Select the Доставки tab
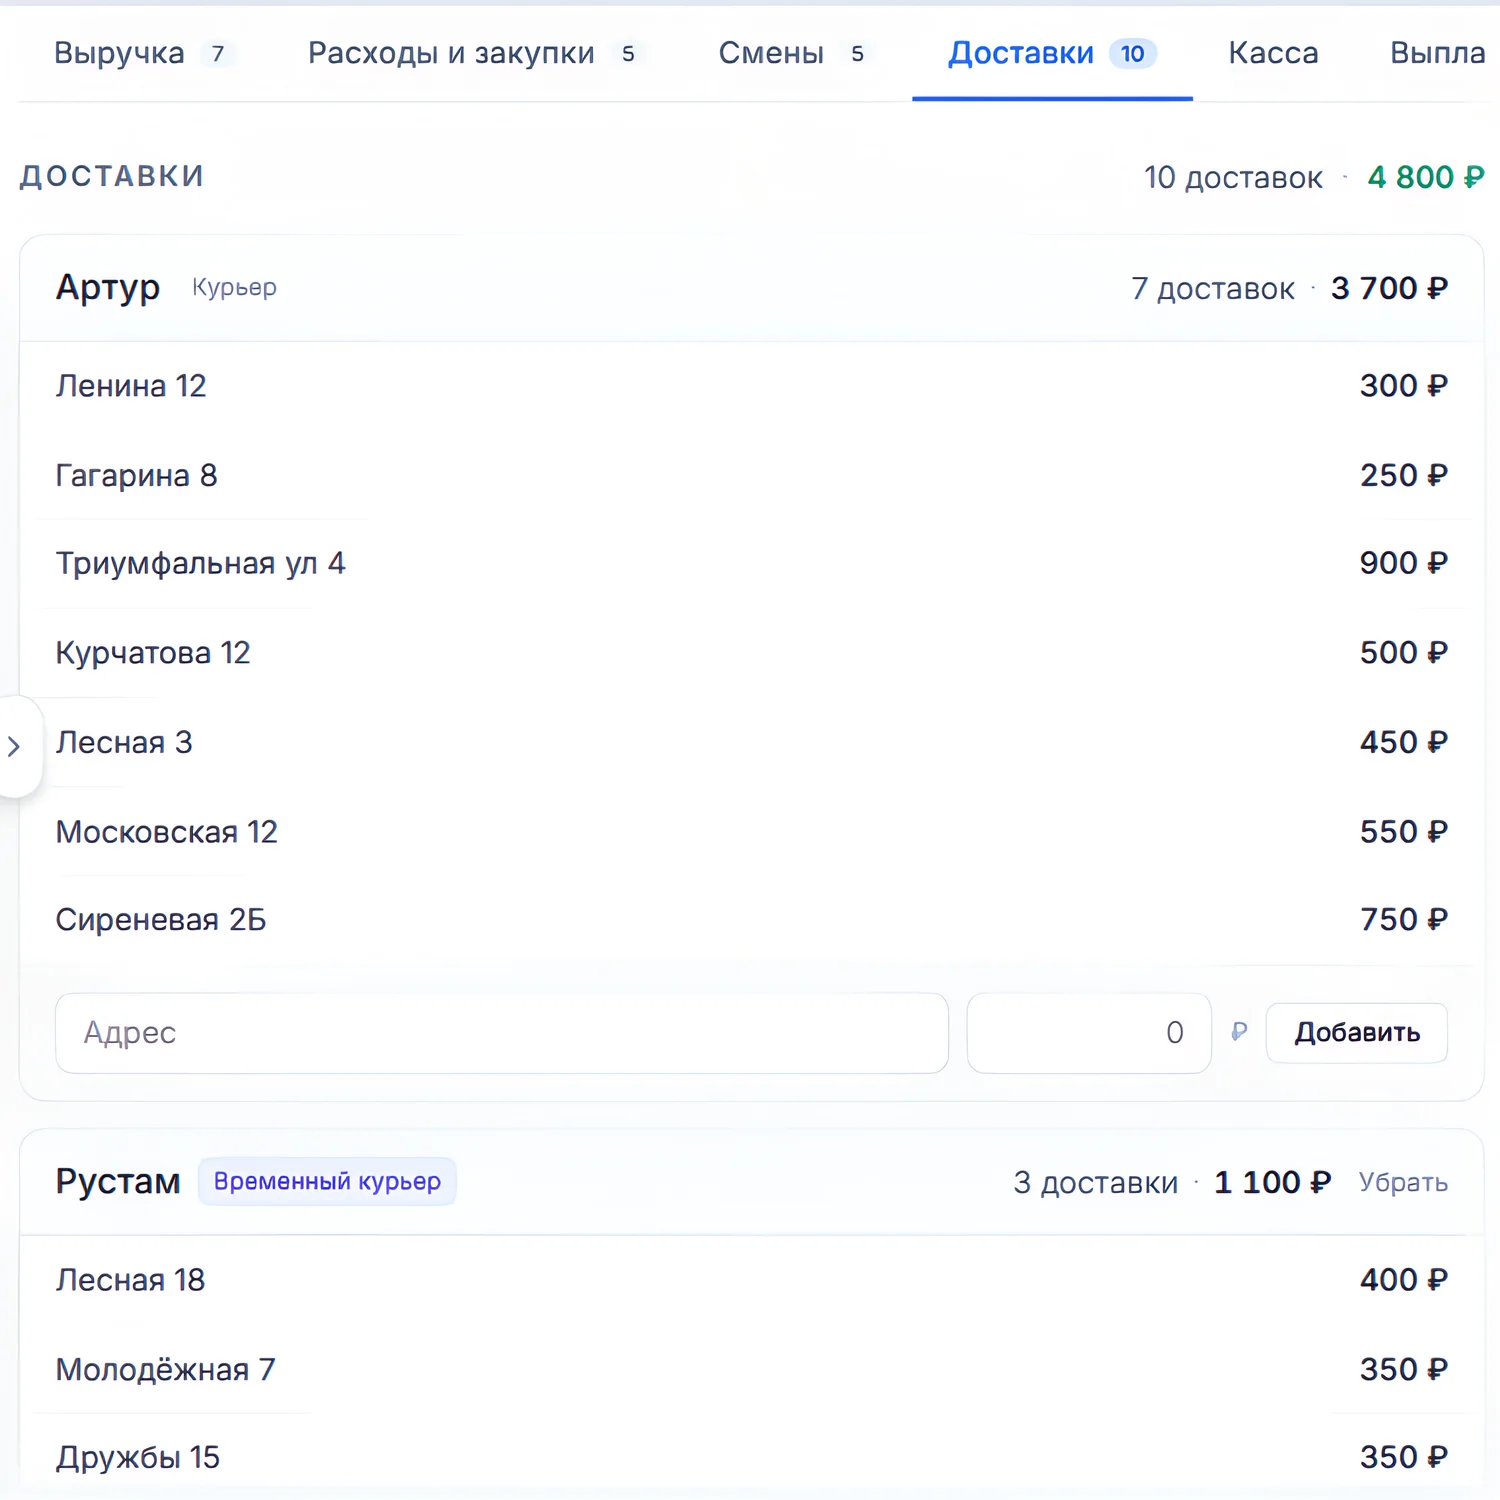The width and height of the screenshot is (1500, 1500). tap(1052, 53)
